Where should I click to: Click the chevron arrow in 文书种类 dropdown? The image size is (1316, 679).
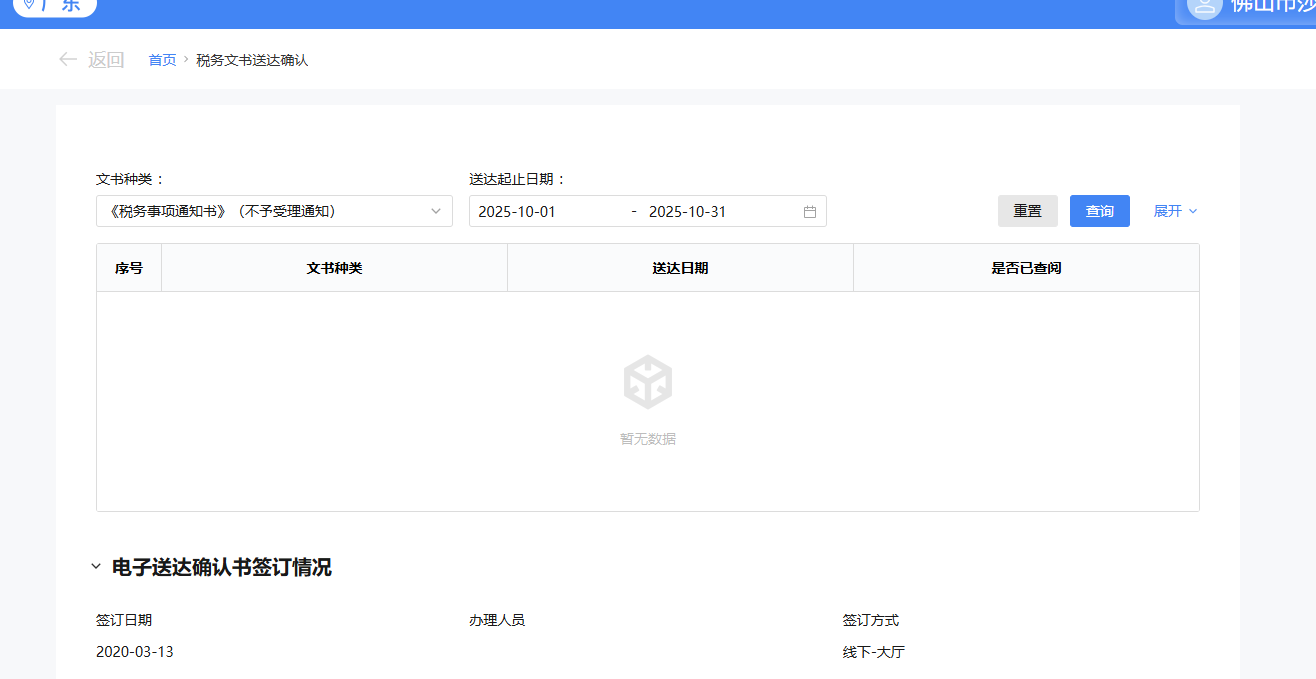(x=436, y=211)
